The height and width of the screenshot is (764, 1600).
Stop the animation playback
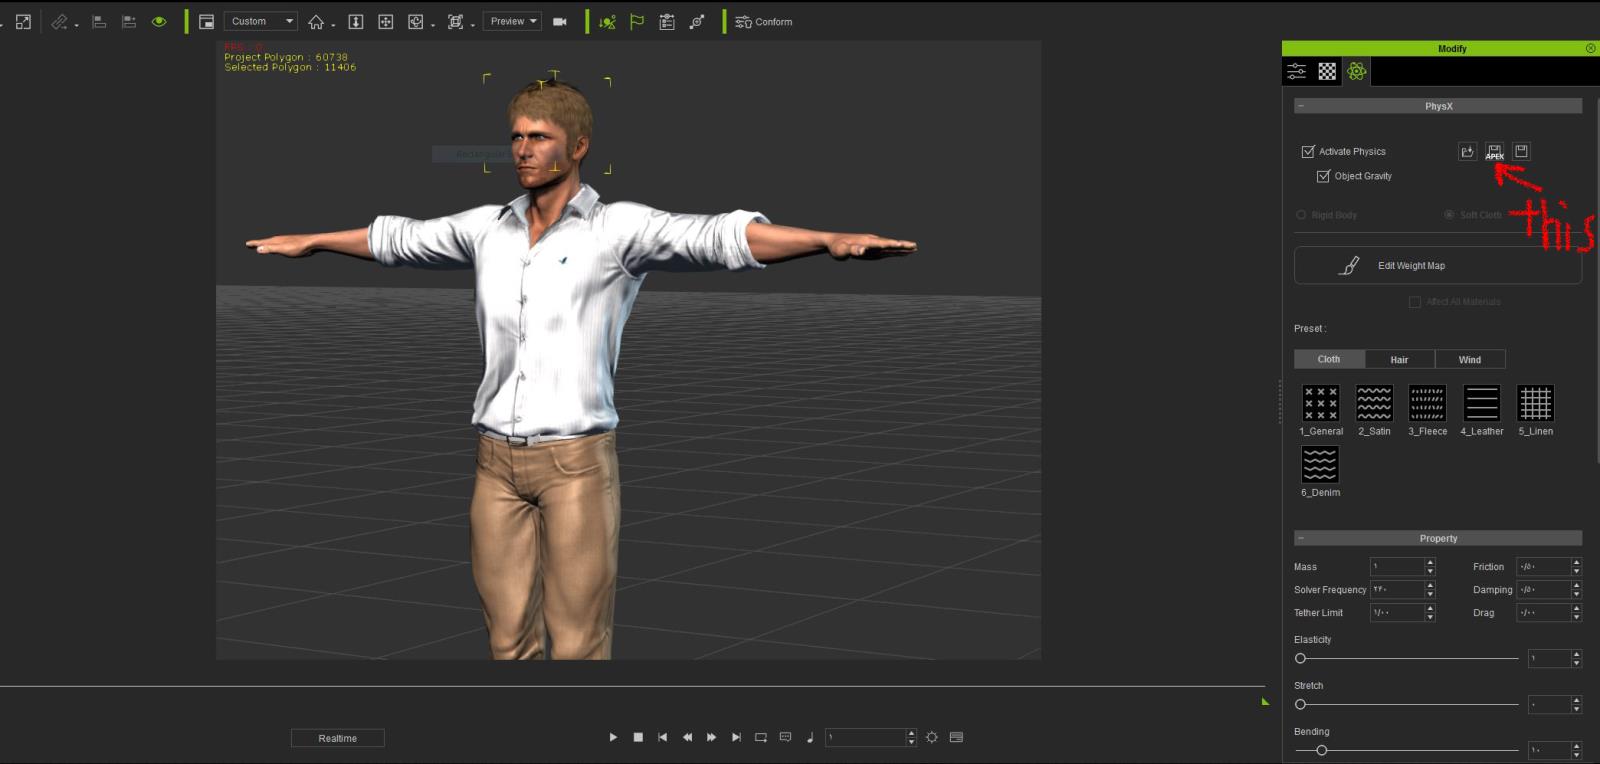point(638,737)
